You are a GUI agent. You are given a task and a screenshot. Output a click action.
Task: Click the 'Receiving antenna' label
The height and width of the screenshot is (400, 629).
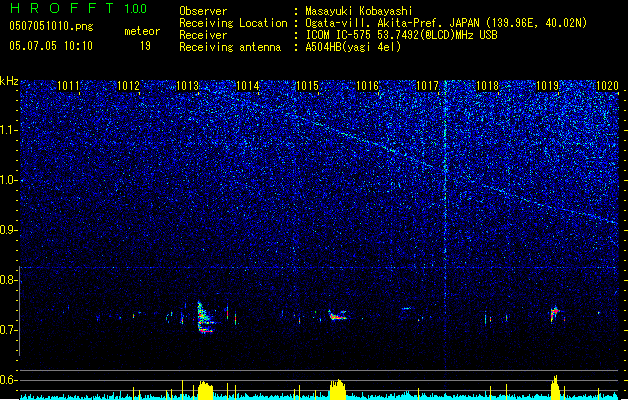click(x=230, y=47)
